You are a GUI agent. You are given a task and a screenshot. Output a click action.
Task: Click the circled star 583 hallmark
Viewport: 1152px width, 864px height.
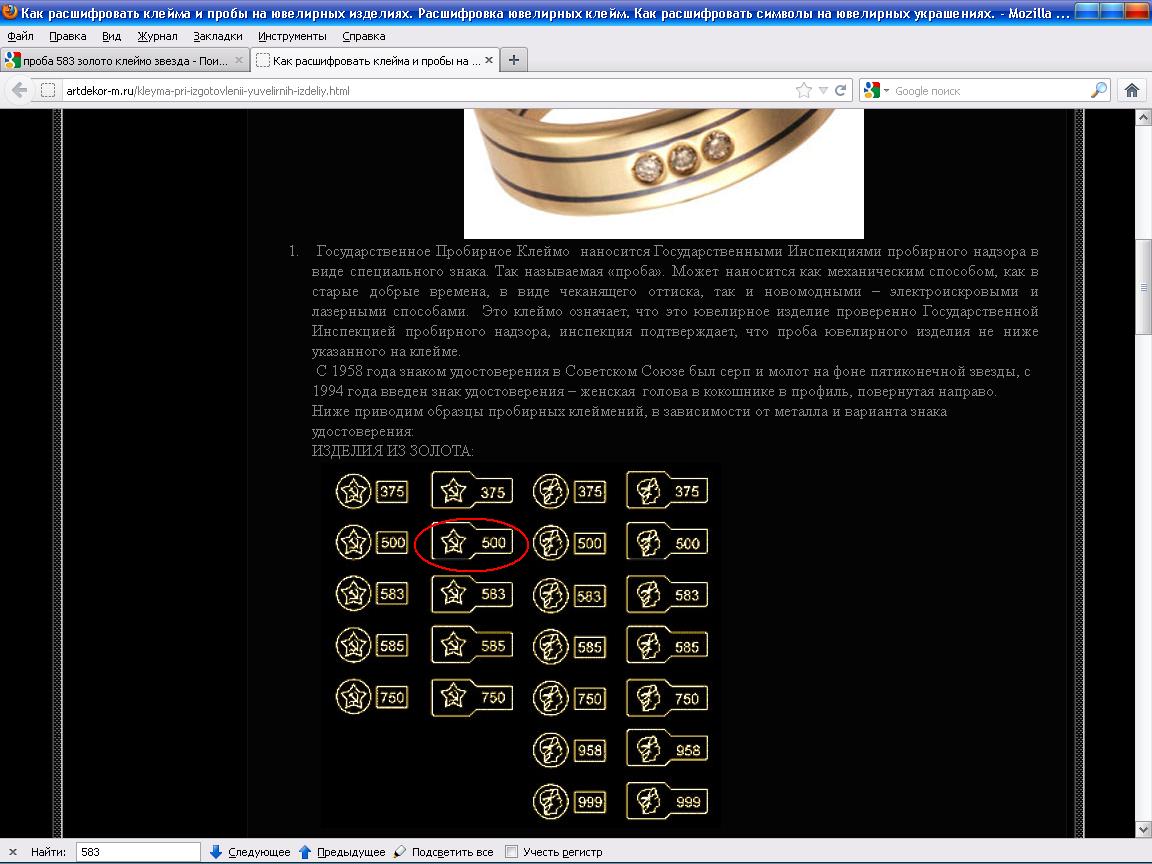372,594
